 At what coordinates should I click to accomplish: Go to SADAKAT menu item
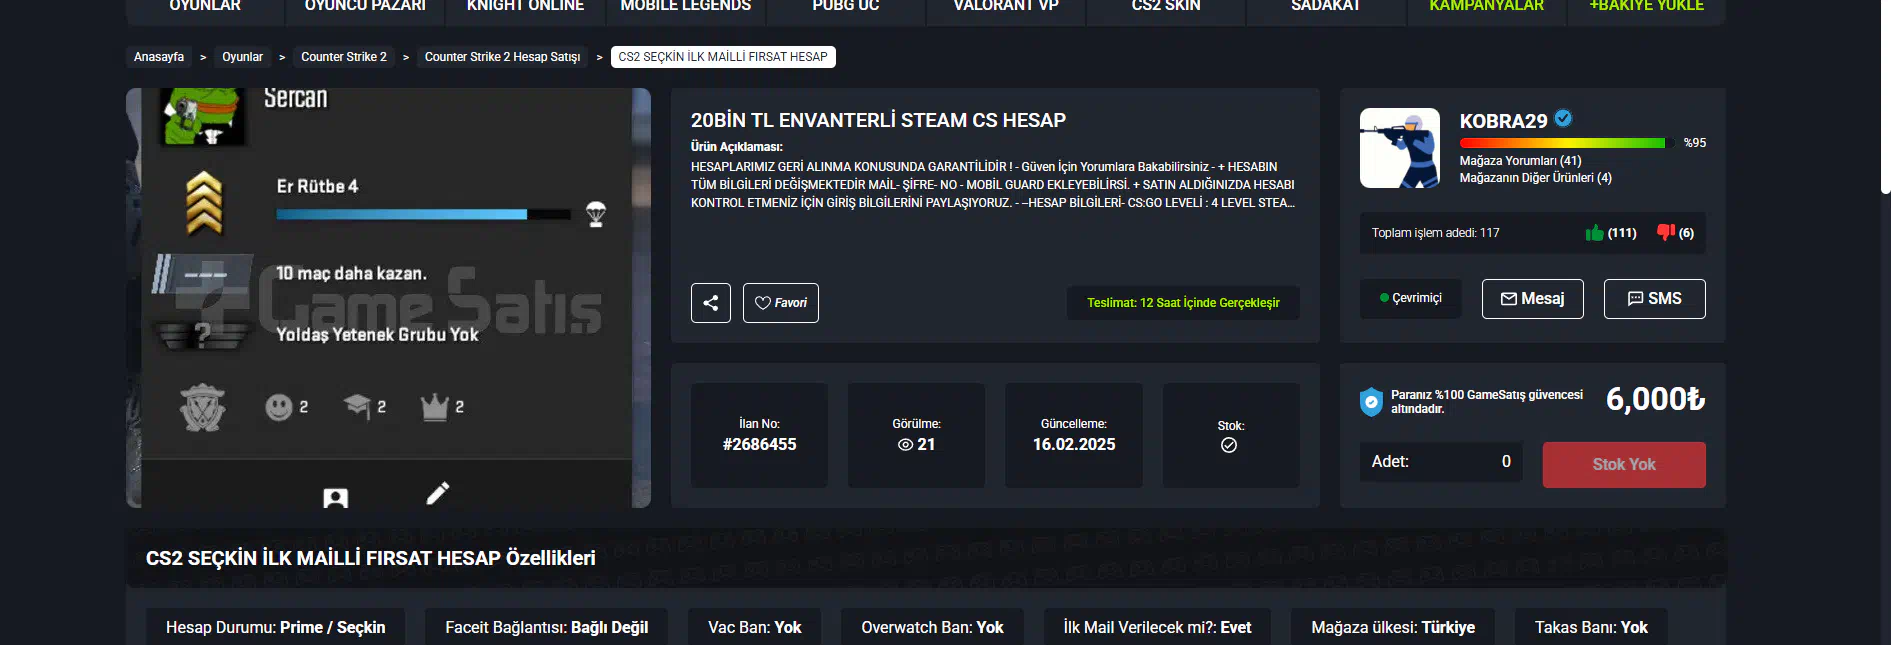point(1326,7)
